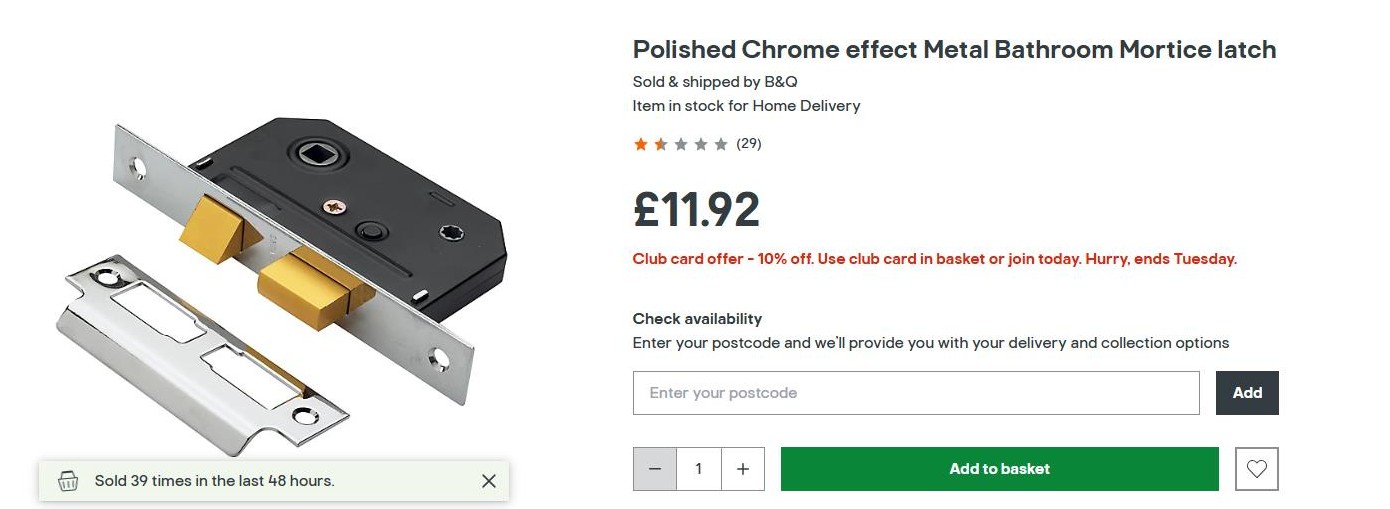Image resolution: width=1390 pixels, height=509 pixels.
Task: Click the Polished Chrome Mortice latch title
Action: 954,50
